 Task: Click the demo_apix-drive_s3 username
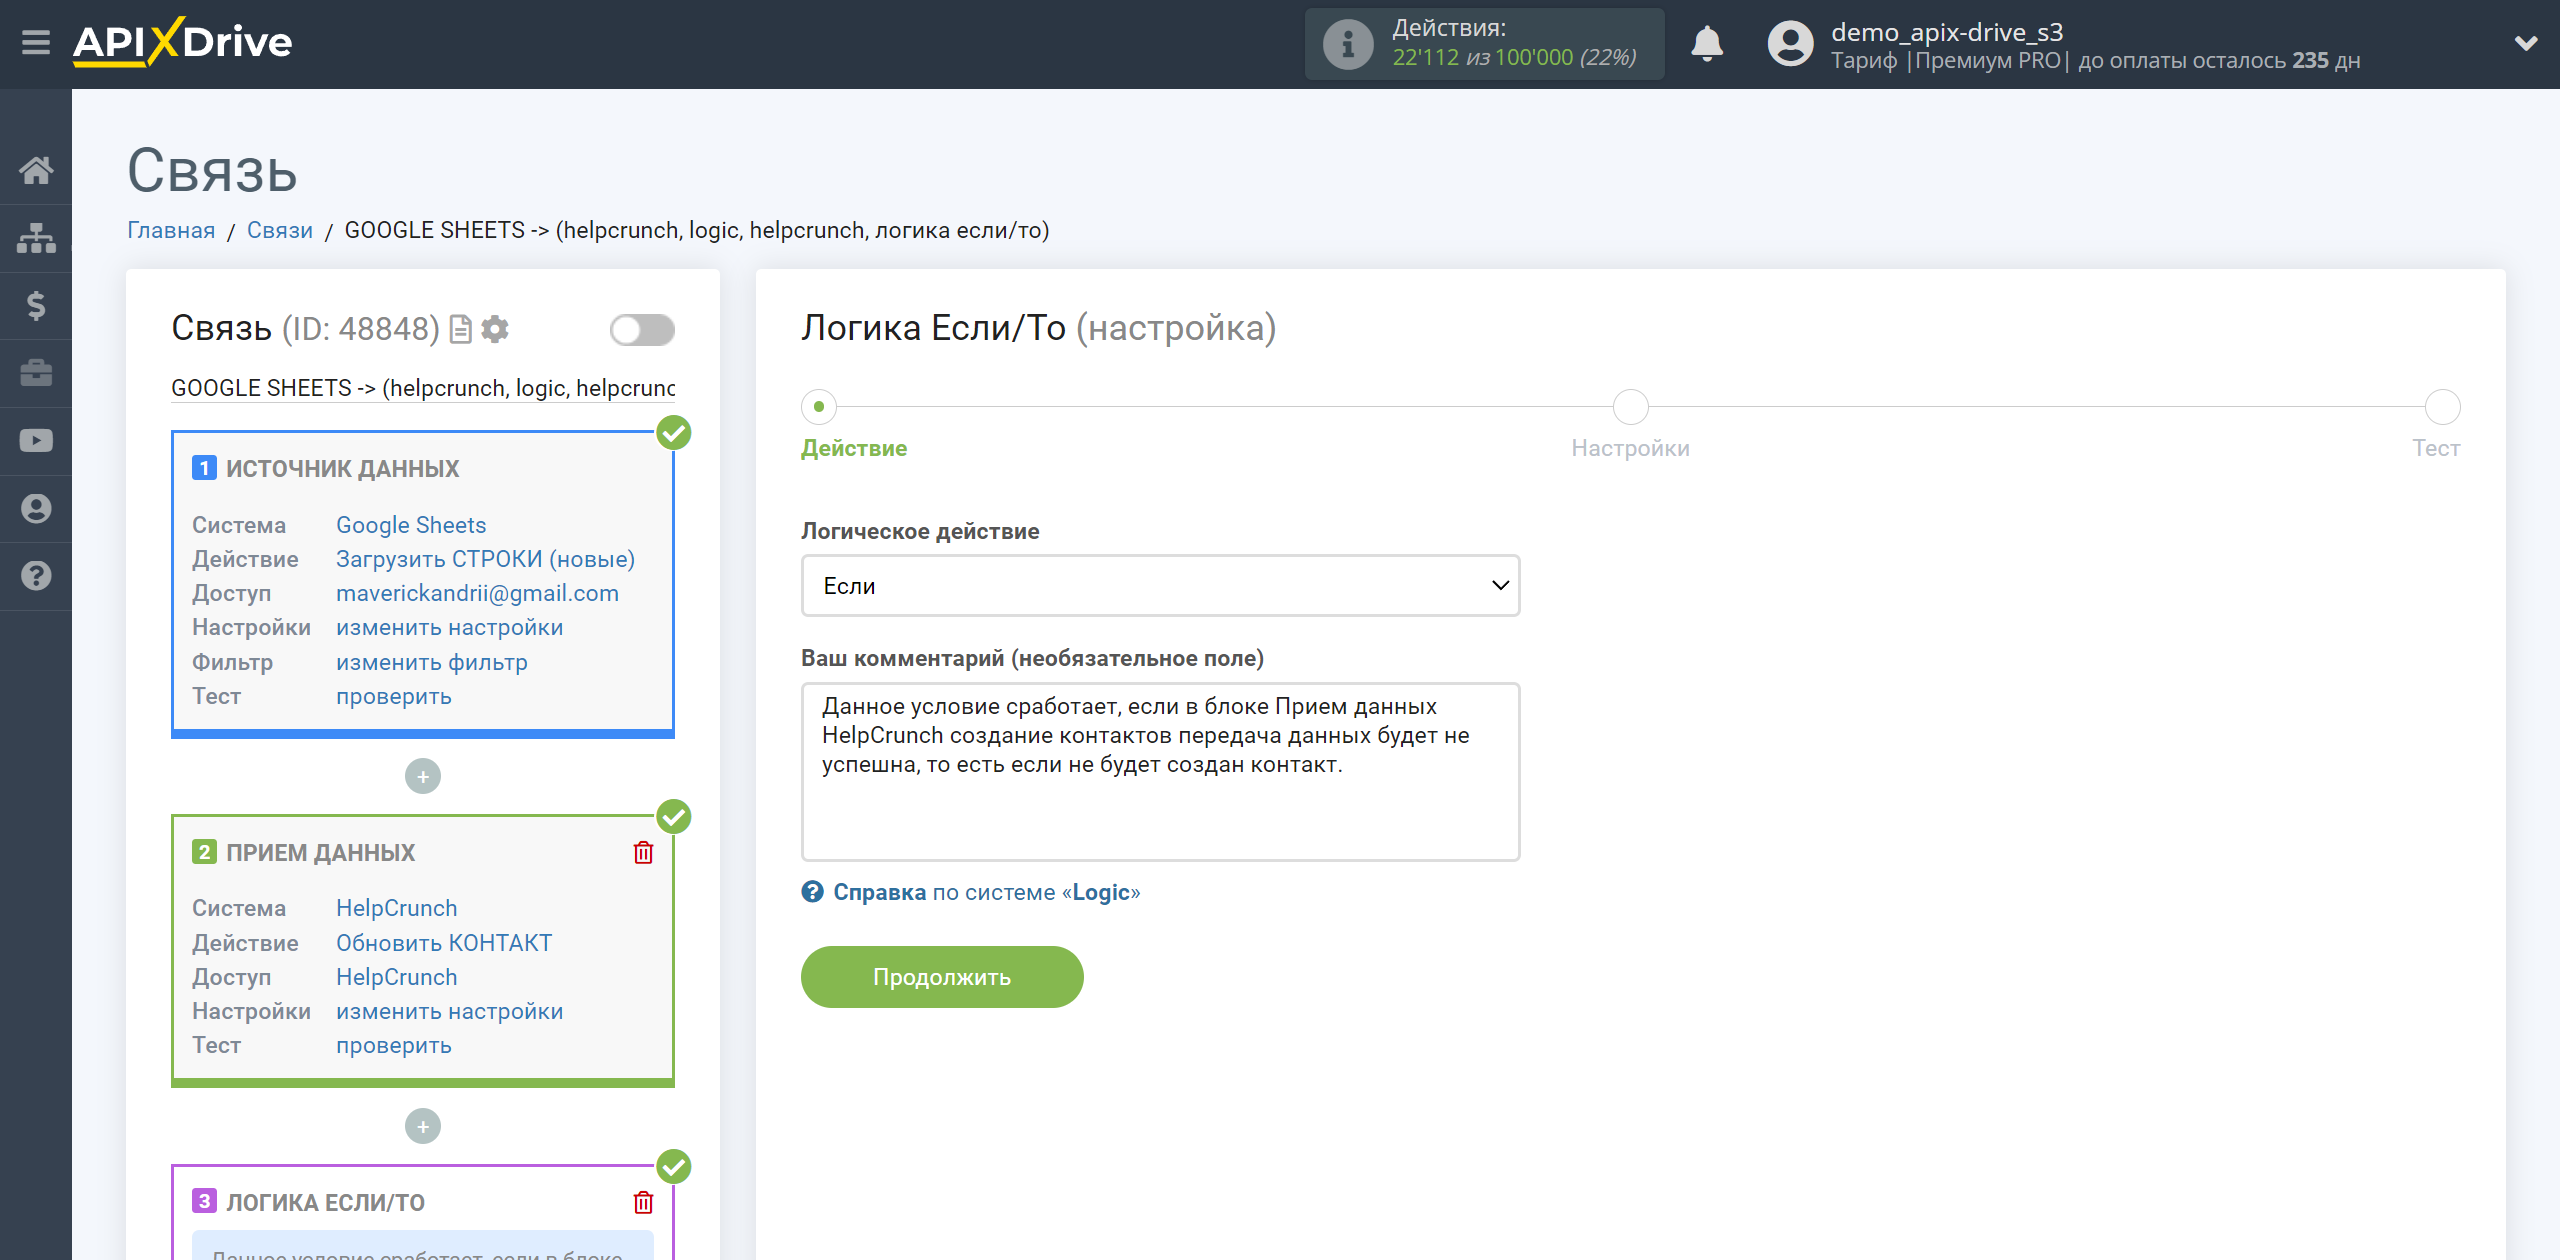tap(1947, 32)
